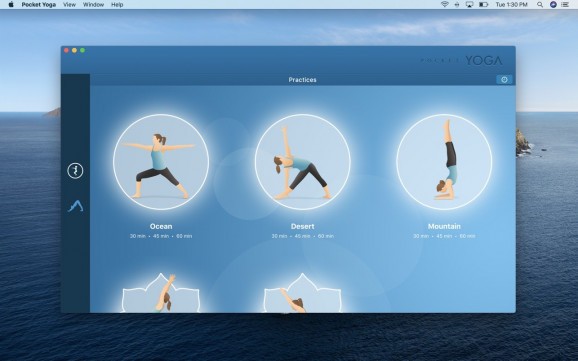The height and width of the screenshot is (361, 578).
Task: Open the lotus-framed practice under Ocean
Action: (161, 293)
